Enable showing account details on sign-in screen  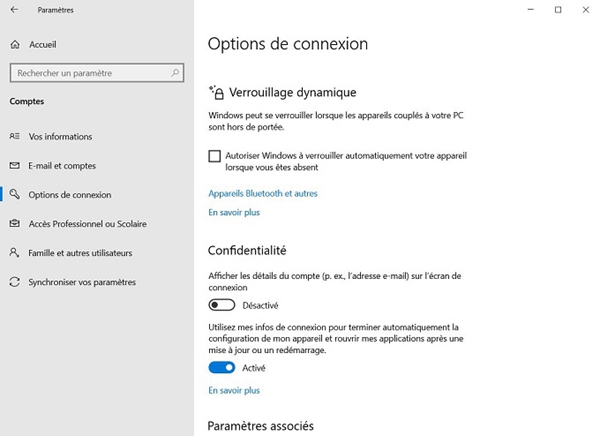click(x=222, y=305)
